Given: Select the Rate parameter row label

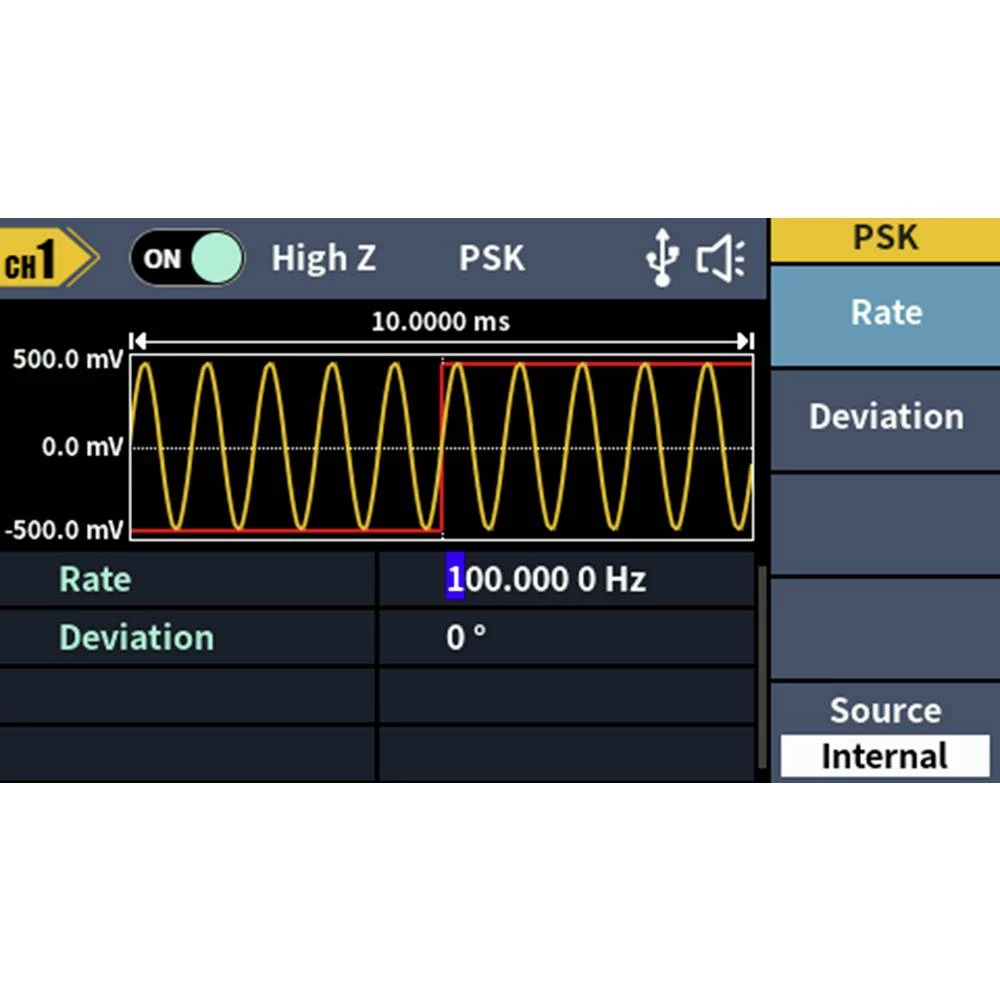Looking at the screenshot, I should pos(95,580).
